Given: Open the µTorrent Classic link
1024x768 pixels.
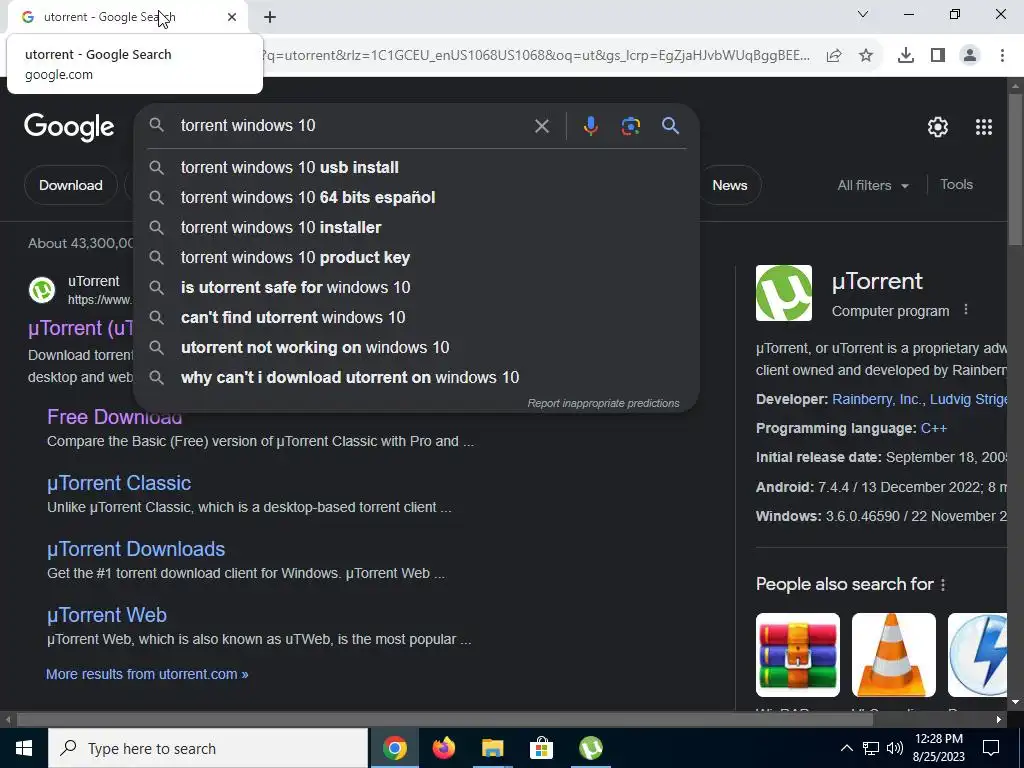Looking at the screenshot, I should (x=119, y=483).
